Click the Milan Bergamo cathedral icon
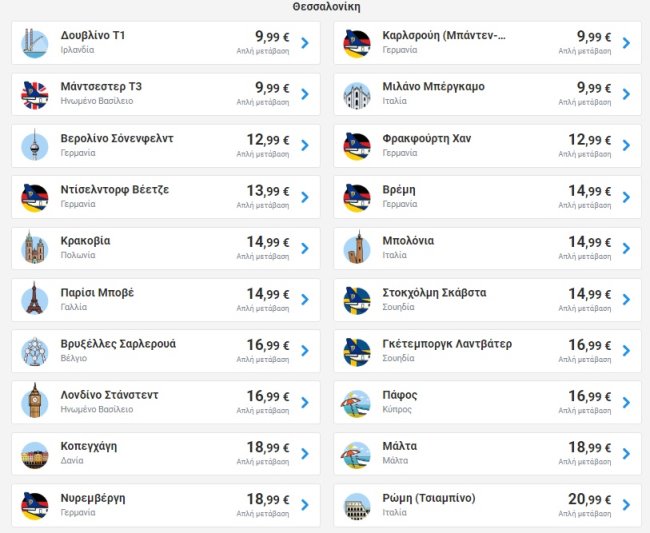This screenshot has height=533, width=650. point(357,94)
